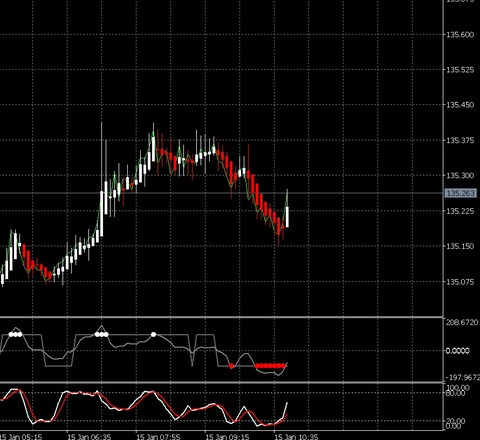Screen dimensions: 480x440
Task: Click the 135.300 price axis label
Action: (460, 176)
